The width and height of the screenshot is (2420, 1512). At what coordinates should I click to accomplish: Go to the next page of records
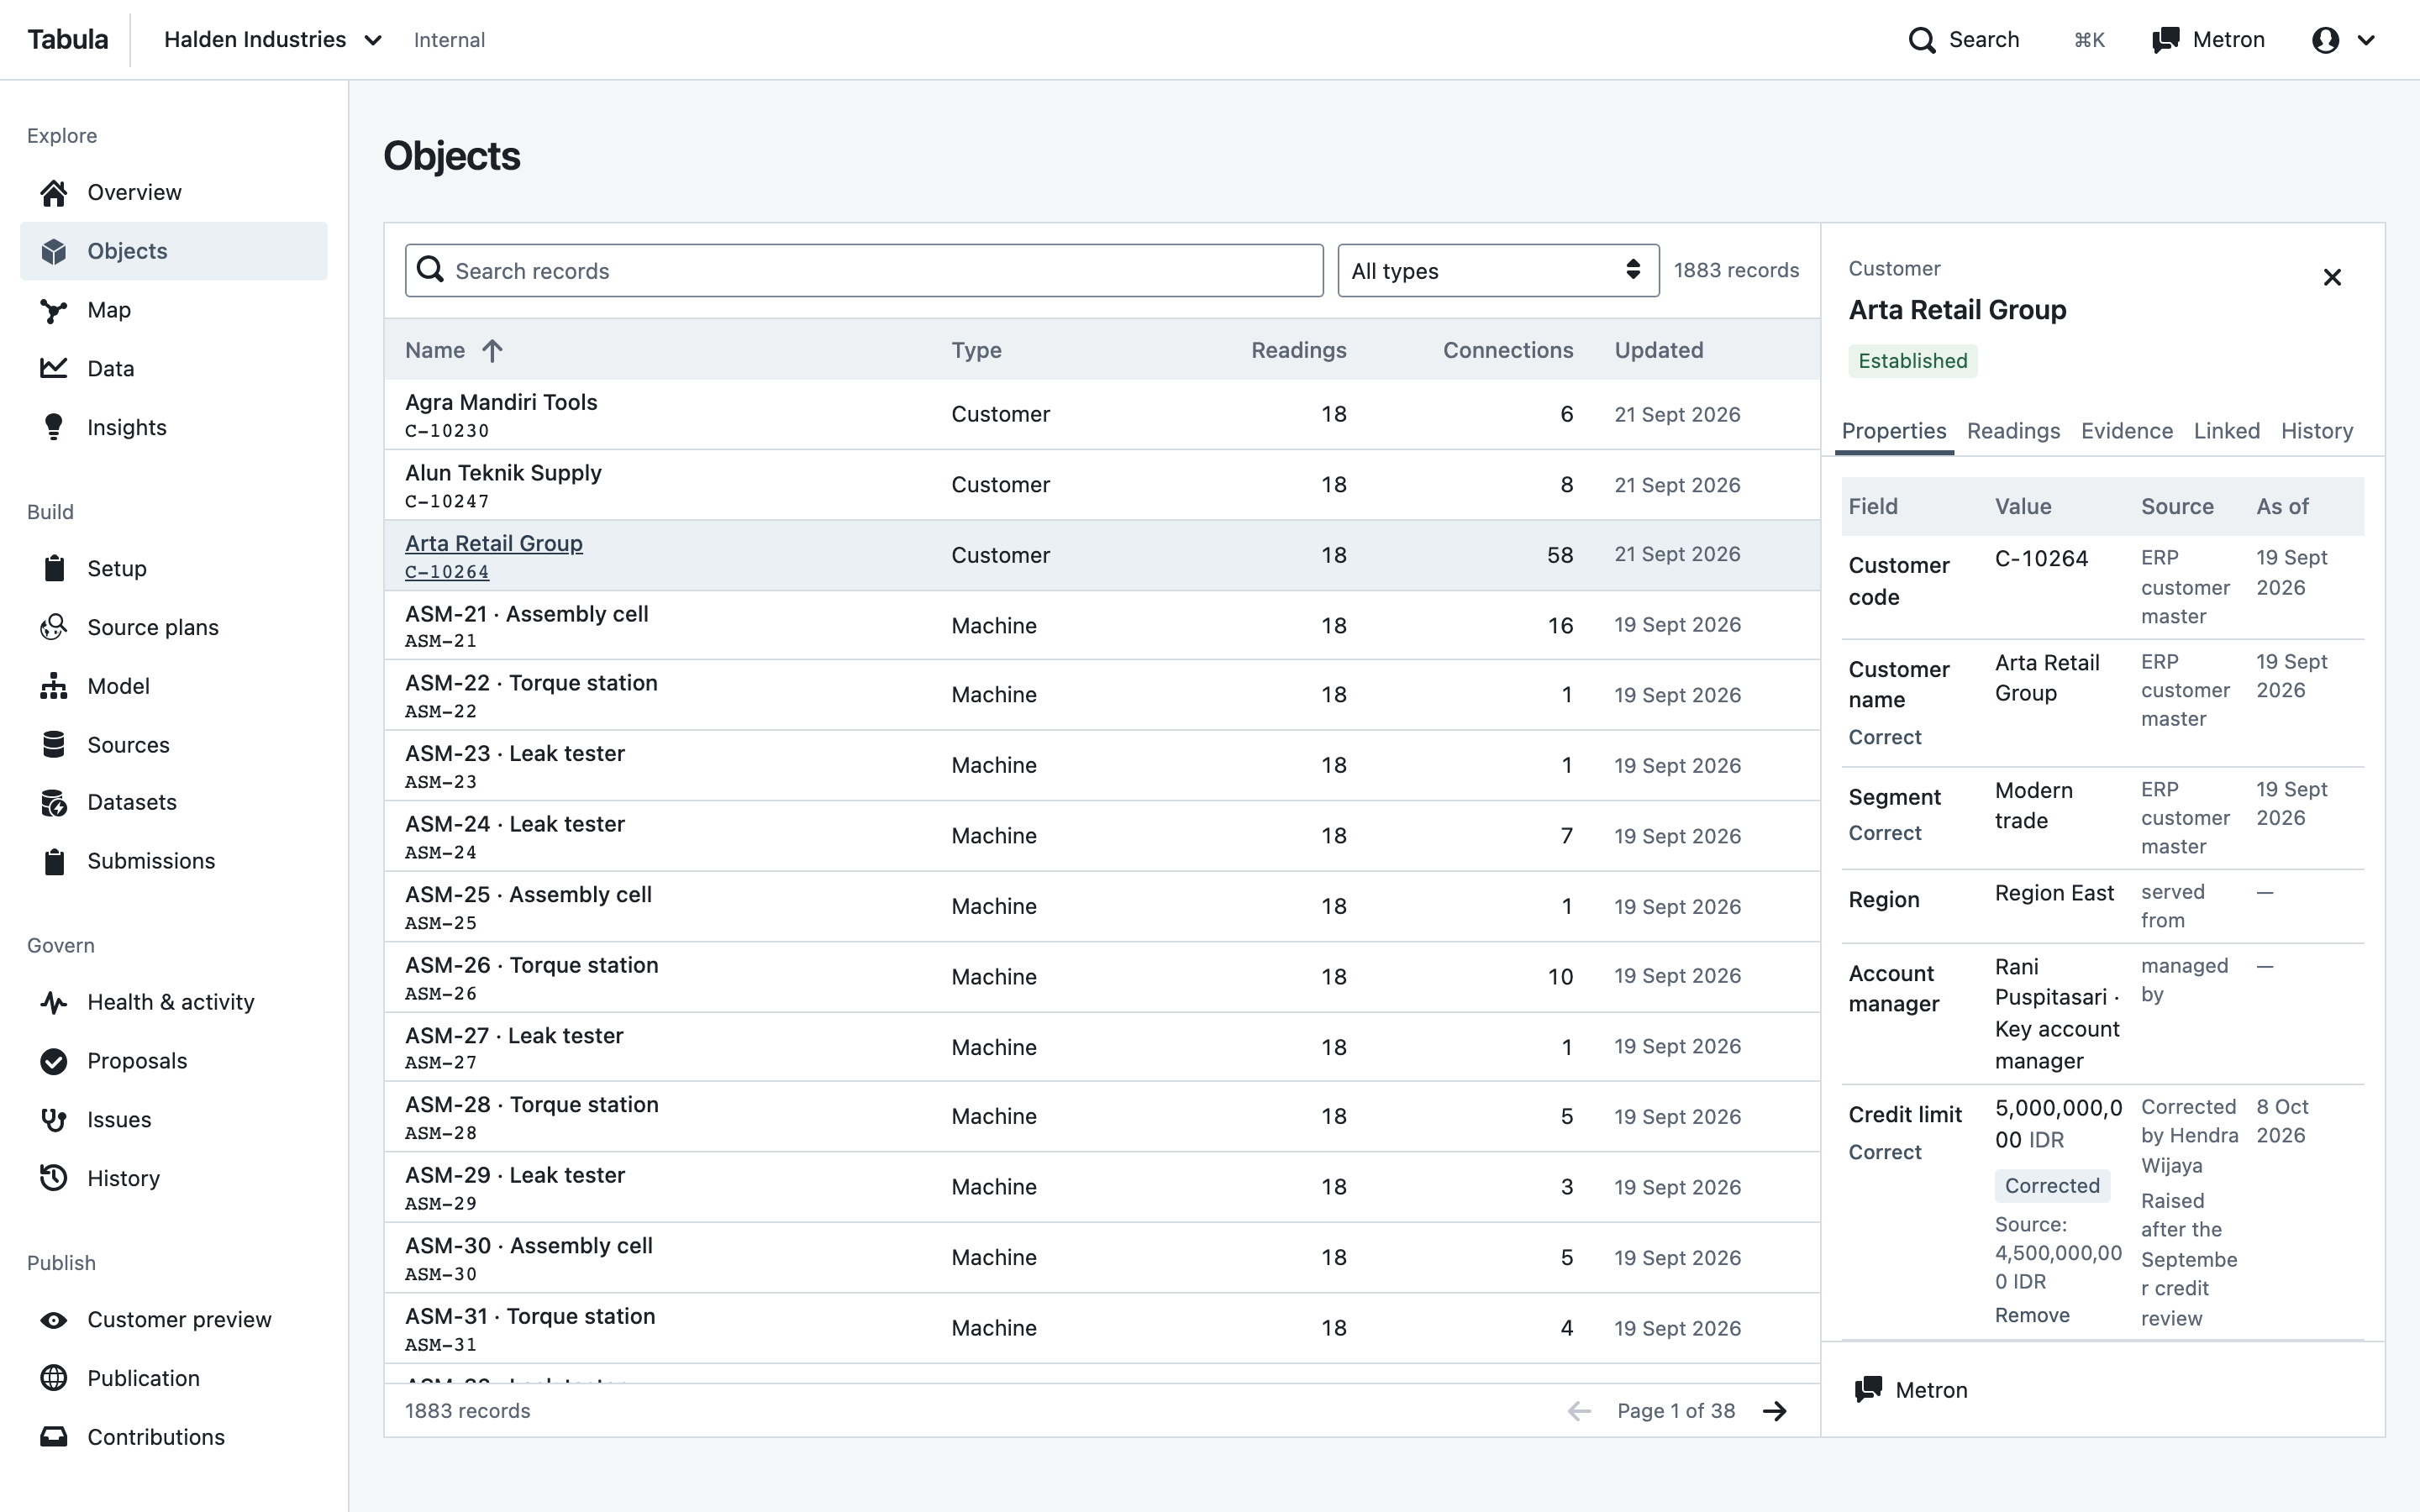tap(1775, 1411)
